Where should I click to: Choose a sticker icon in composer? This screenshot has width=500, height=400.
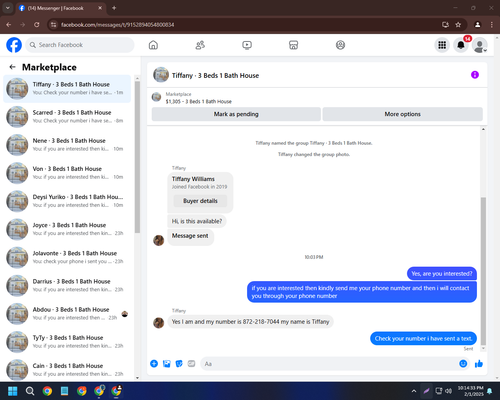pyautogui.click(x=179, y=364)
